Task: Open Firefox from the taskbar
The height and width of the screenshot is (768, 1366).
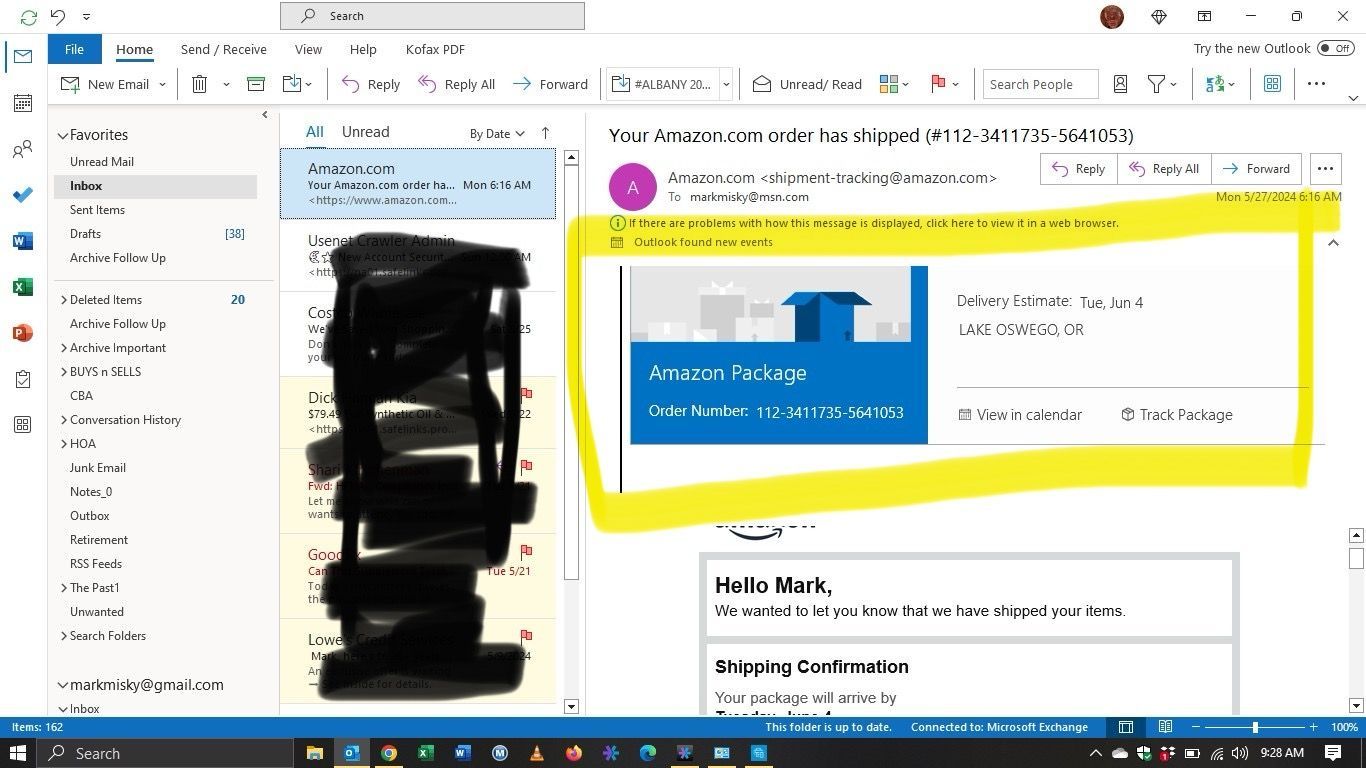Action: (574, 753)
